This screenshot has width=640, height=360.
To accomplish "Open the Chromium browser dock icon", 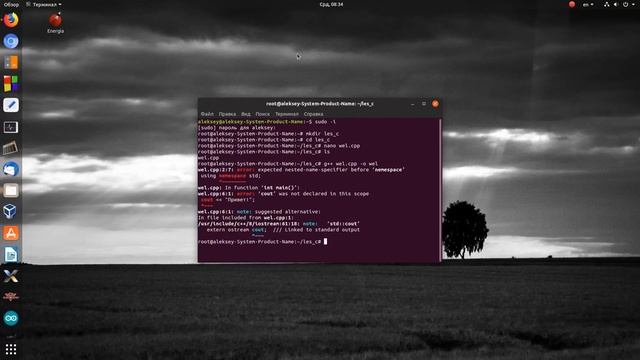I will click(11, 41).
